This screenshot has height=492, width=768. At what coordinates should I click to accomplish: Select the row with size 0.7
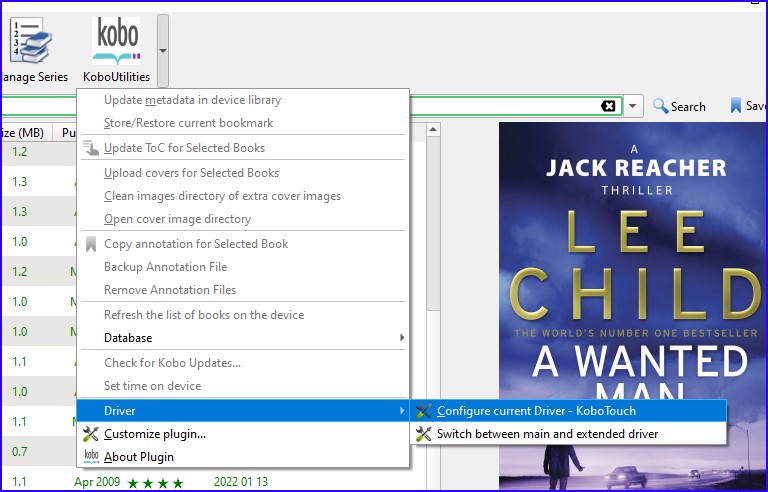click(x=39, y=452)
